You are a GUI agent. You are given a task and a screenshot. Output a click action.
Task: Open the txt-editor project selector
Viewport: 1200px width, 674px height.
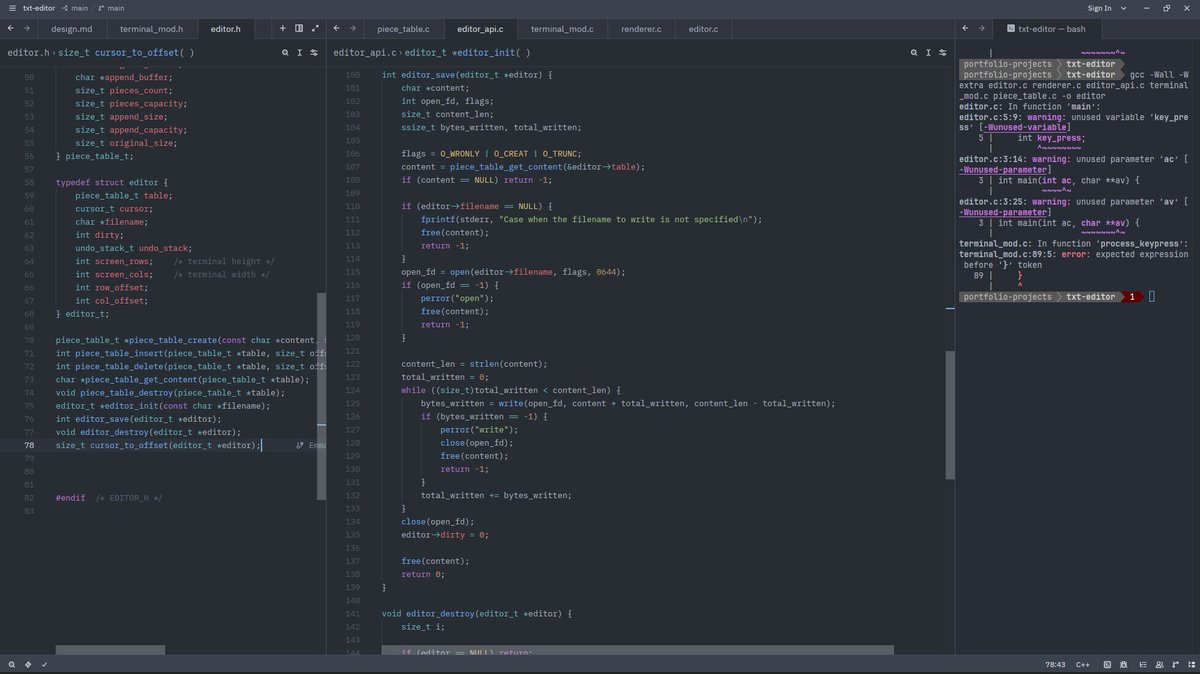coord(39,8)
